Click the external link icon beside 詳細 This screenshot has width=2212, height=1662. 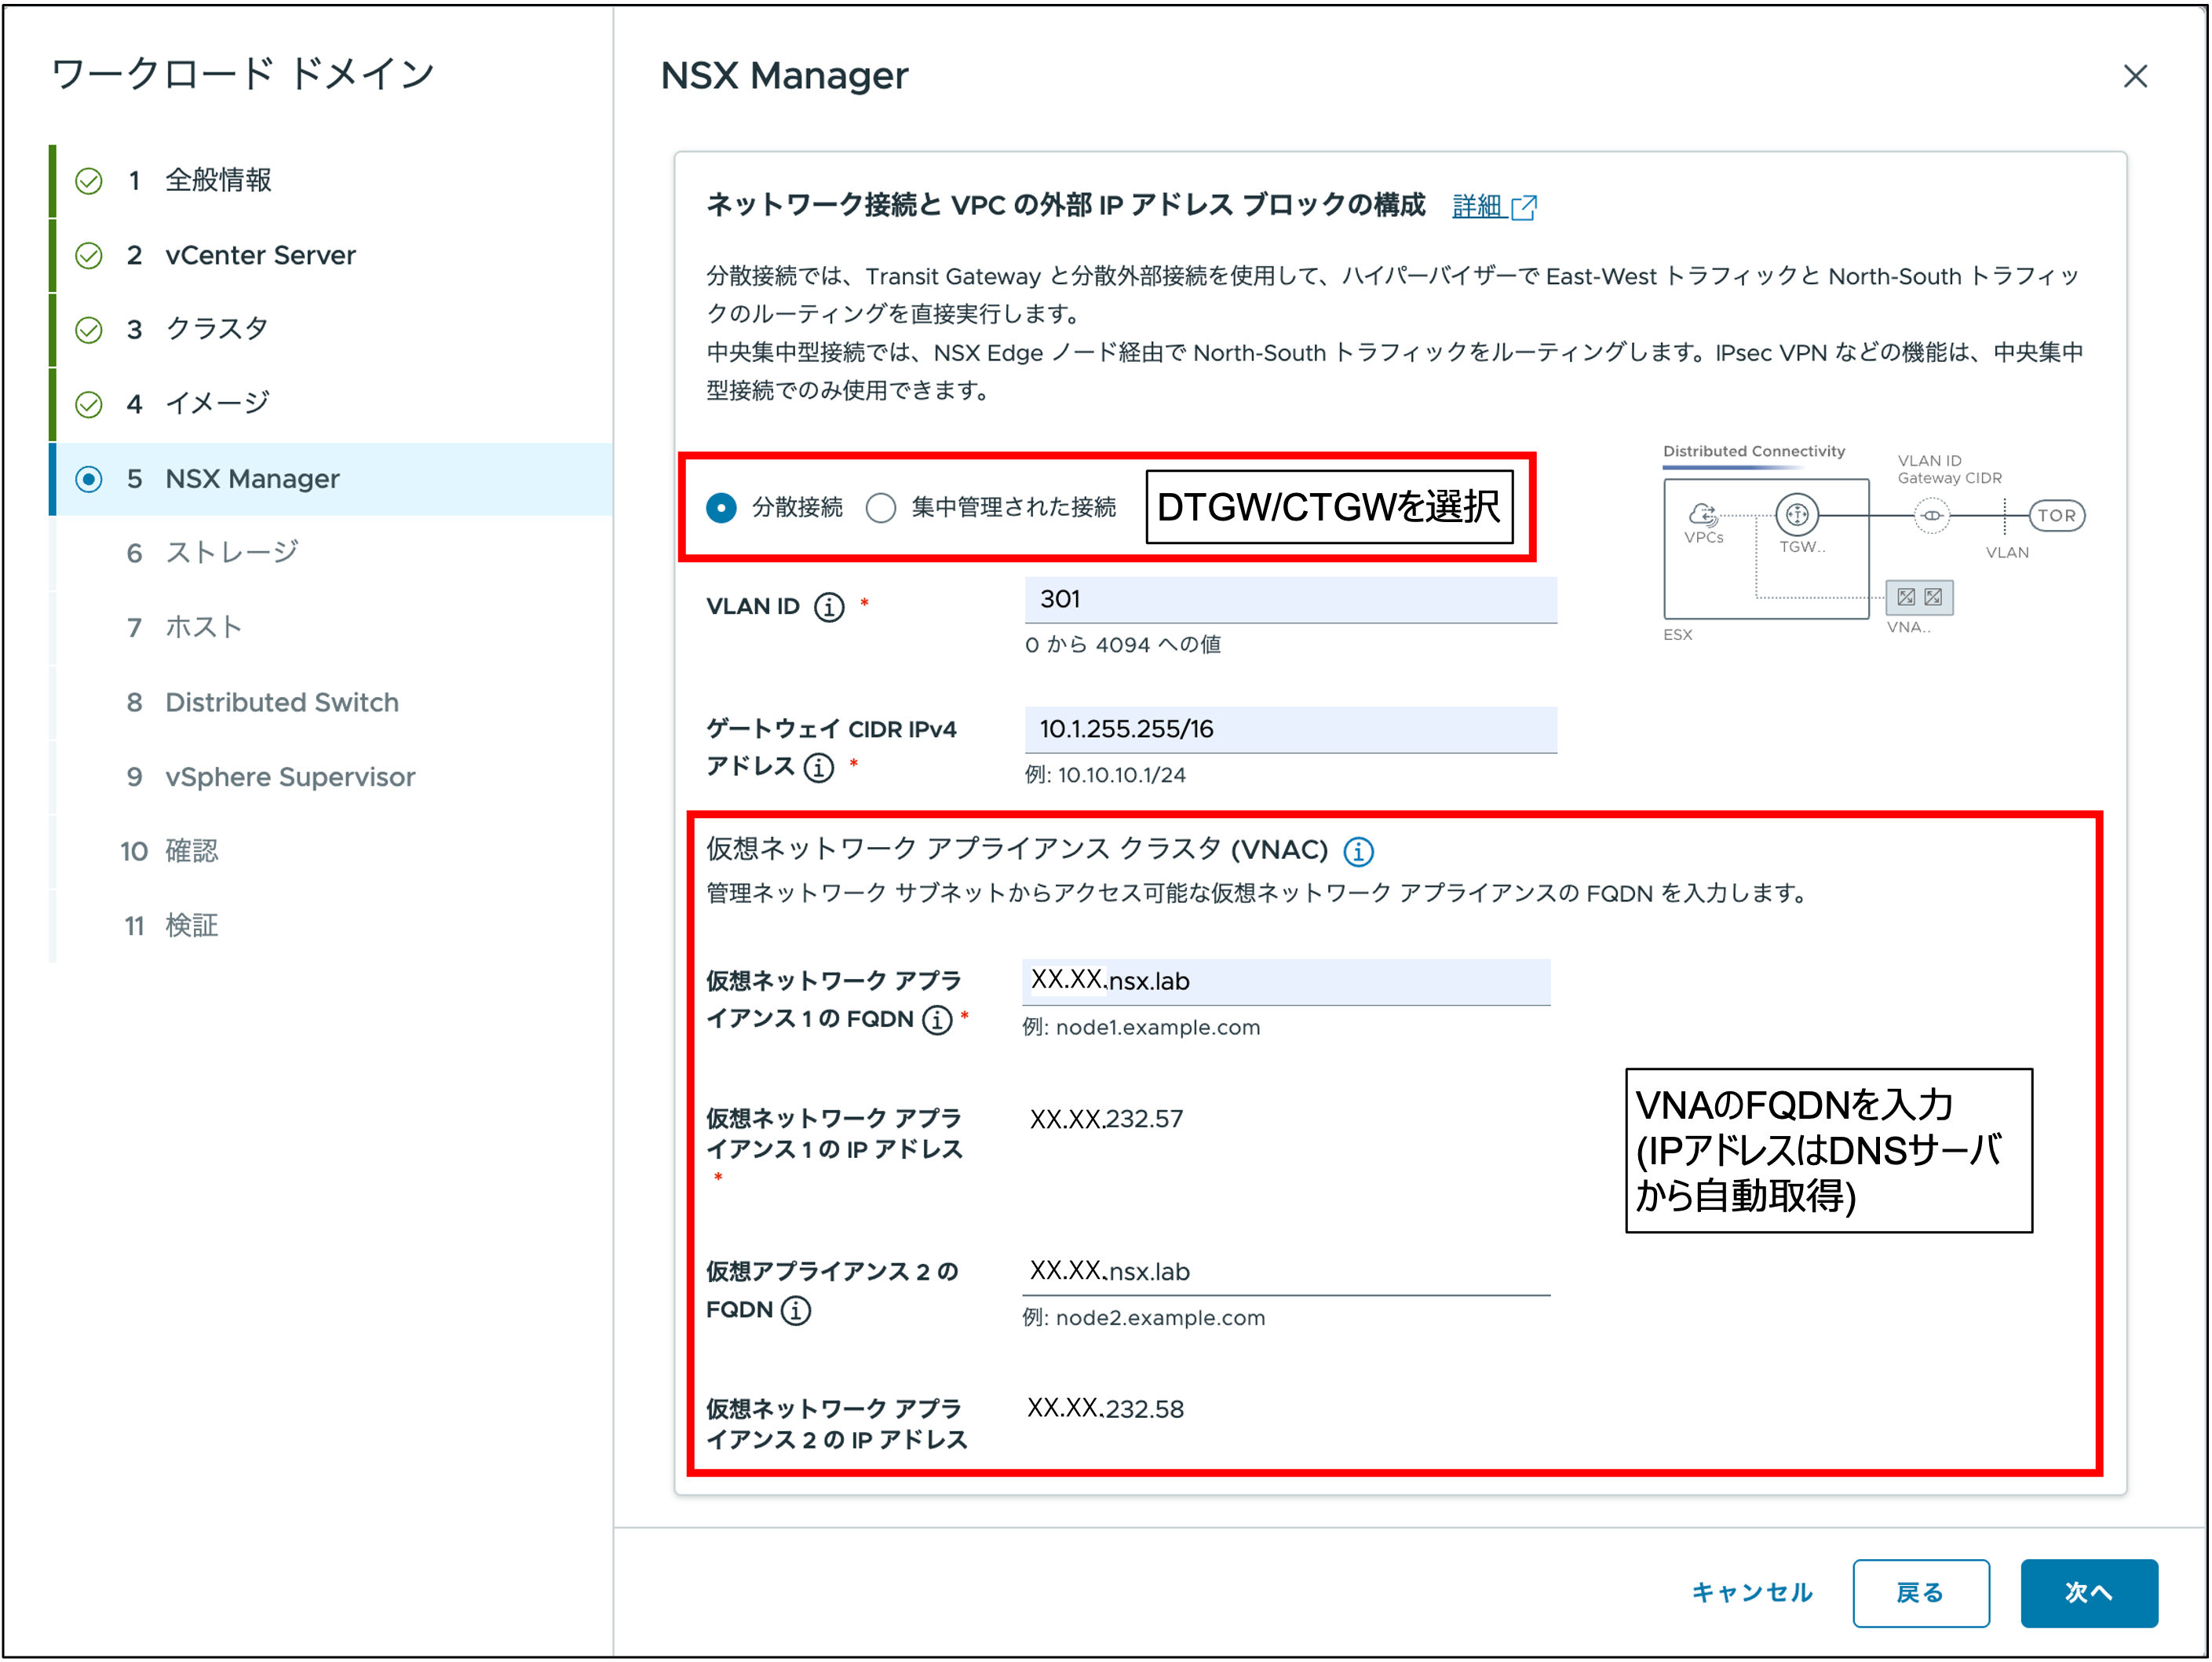[x=1523, y=207]
